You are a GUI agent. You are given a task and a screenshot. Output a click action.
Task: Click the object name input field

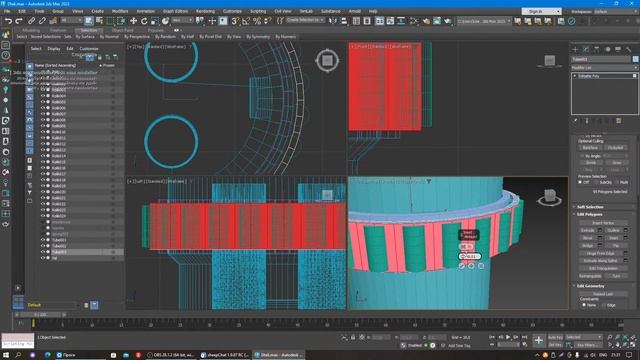[x=601, y=60]
